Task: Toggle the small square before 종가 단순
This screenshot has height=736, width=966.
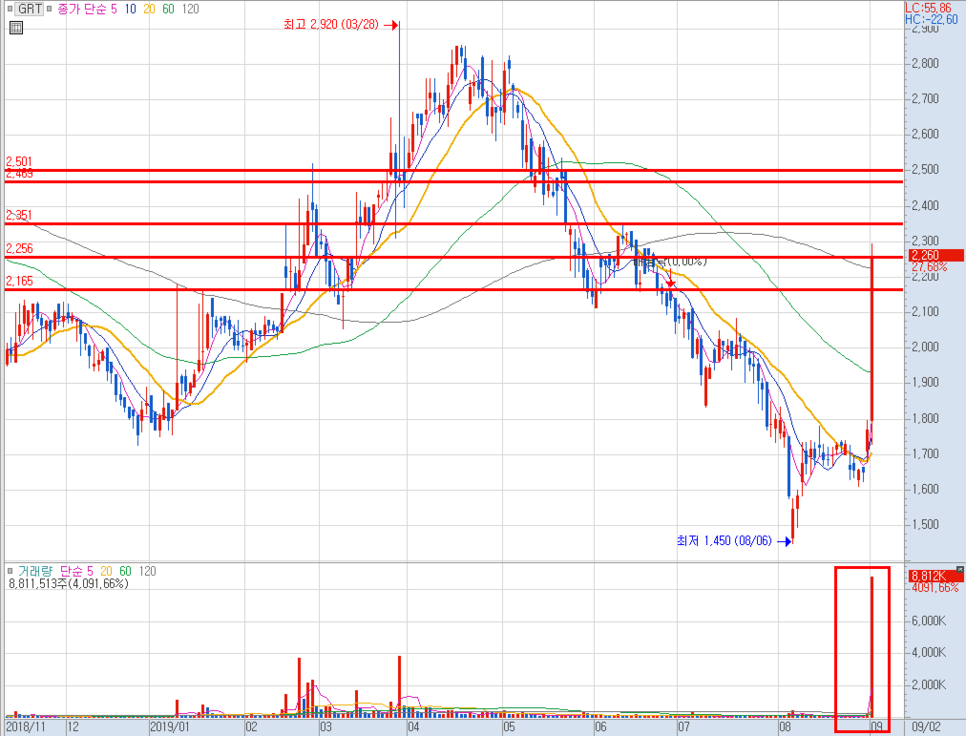Action: [x=49, y=9]
